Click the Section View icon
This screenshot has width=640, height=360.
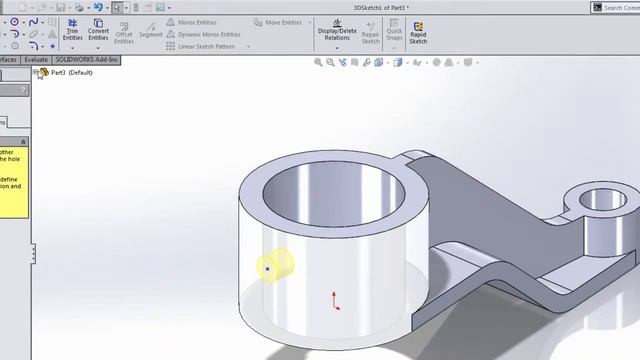click(x=355, y=62)
